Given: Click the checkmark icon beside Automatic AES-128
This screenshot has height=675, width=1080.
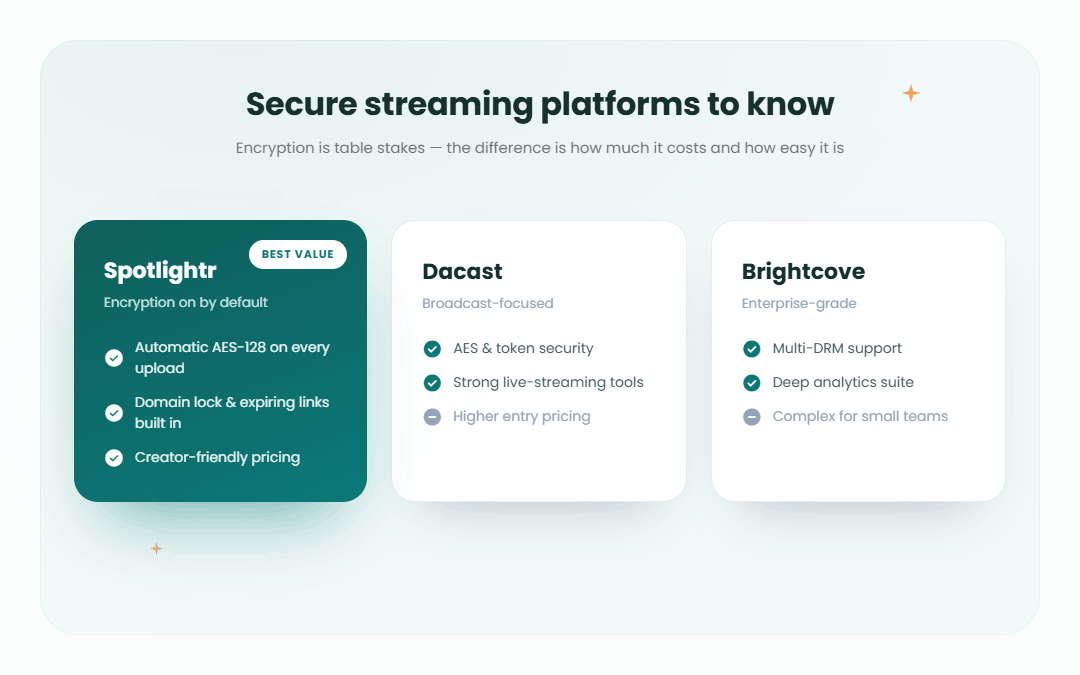Looking at the screenshot, I should (x=114, y=358).
